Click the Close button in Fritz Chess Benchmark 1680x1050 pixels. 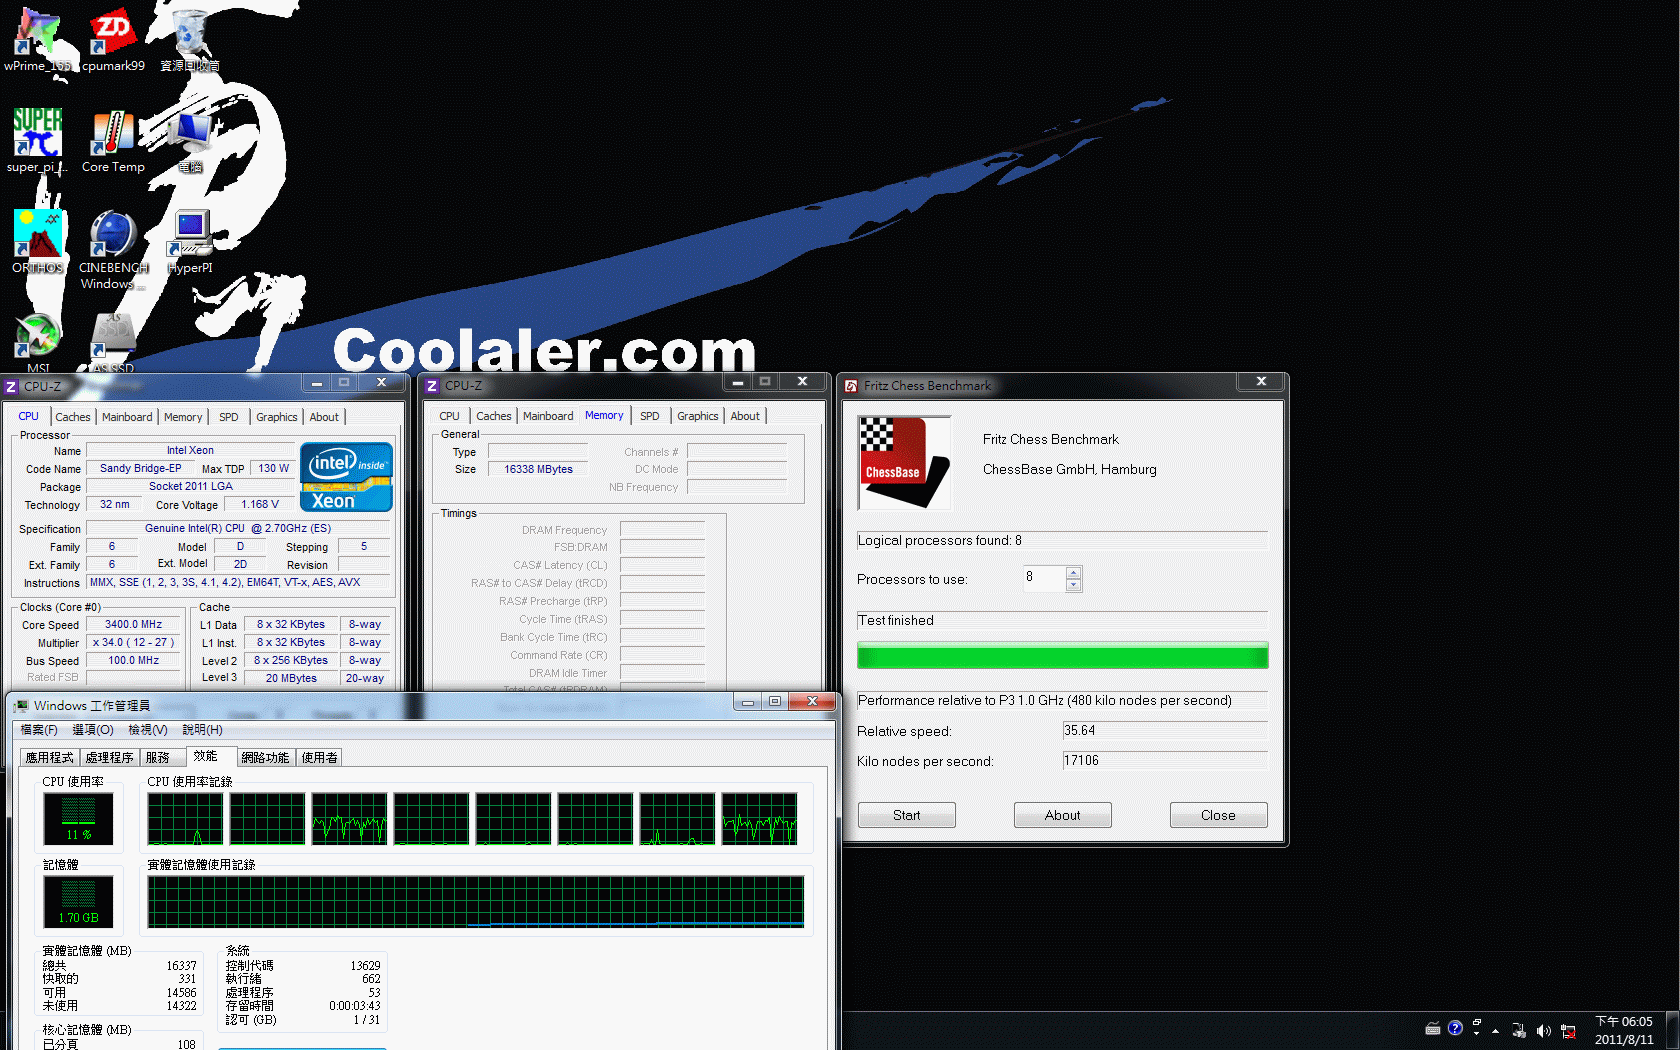(x=1219, y=815)
